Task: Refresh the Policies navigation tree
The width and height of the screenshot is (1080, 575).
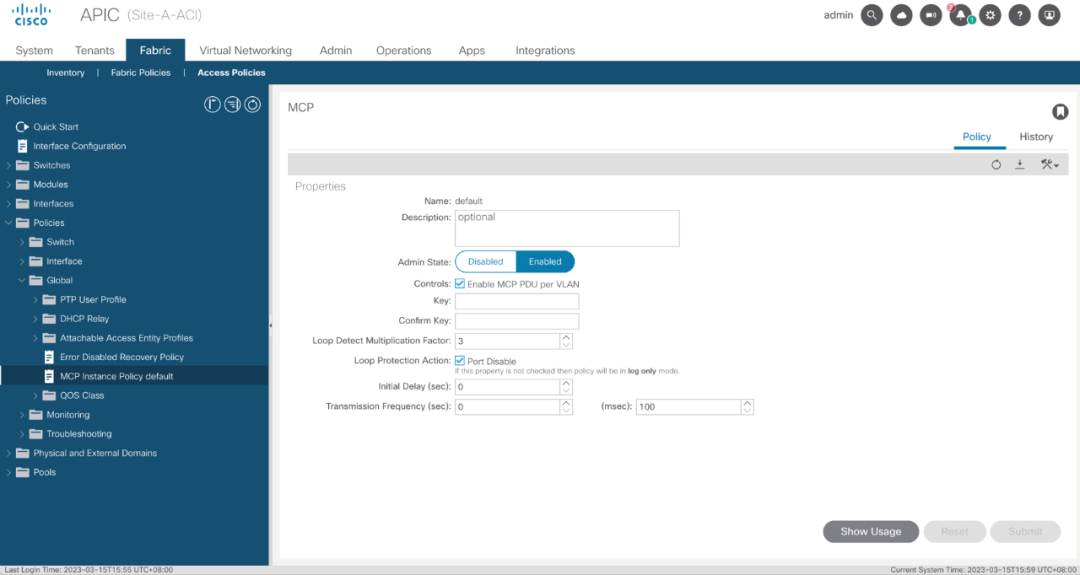Action: click(x=253, y=104)
